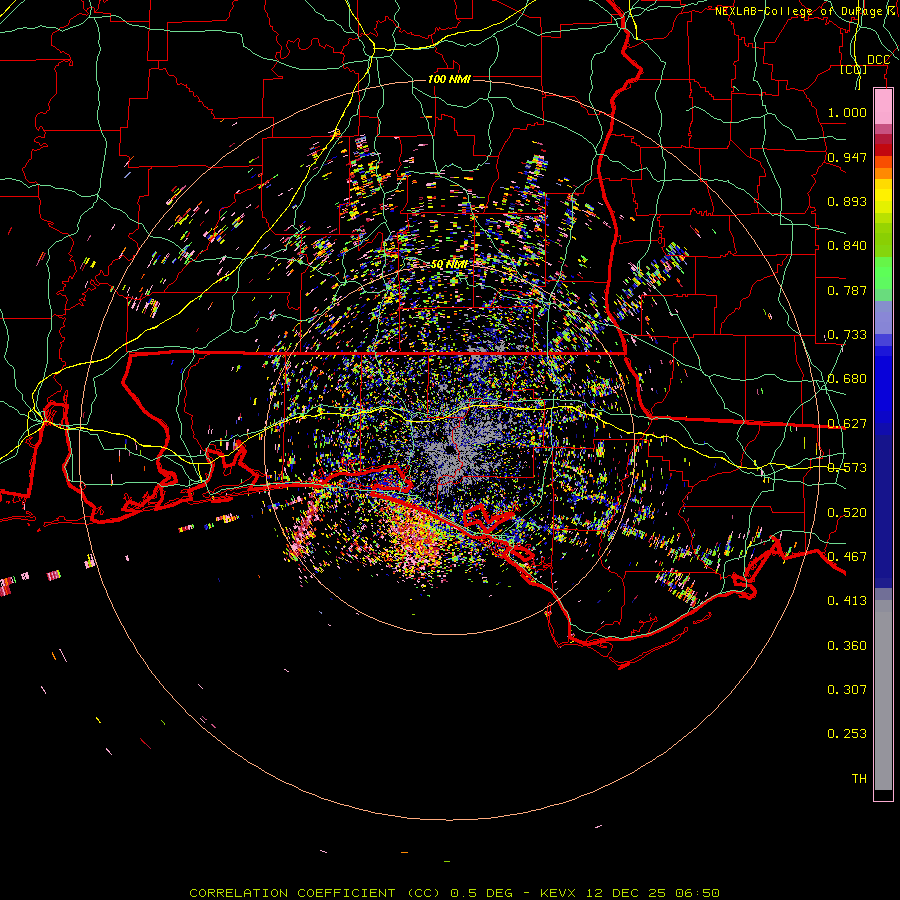Select the 0.467 legend value
The image size is (900, 900).
point(847,557)
